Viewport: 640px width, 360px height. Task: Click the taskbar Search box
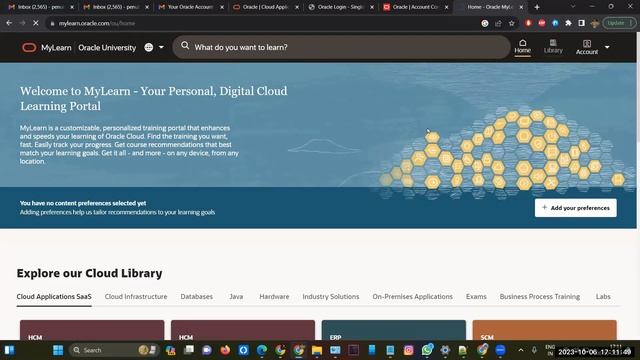(x=113, y=350)
